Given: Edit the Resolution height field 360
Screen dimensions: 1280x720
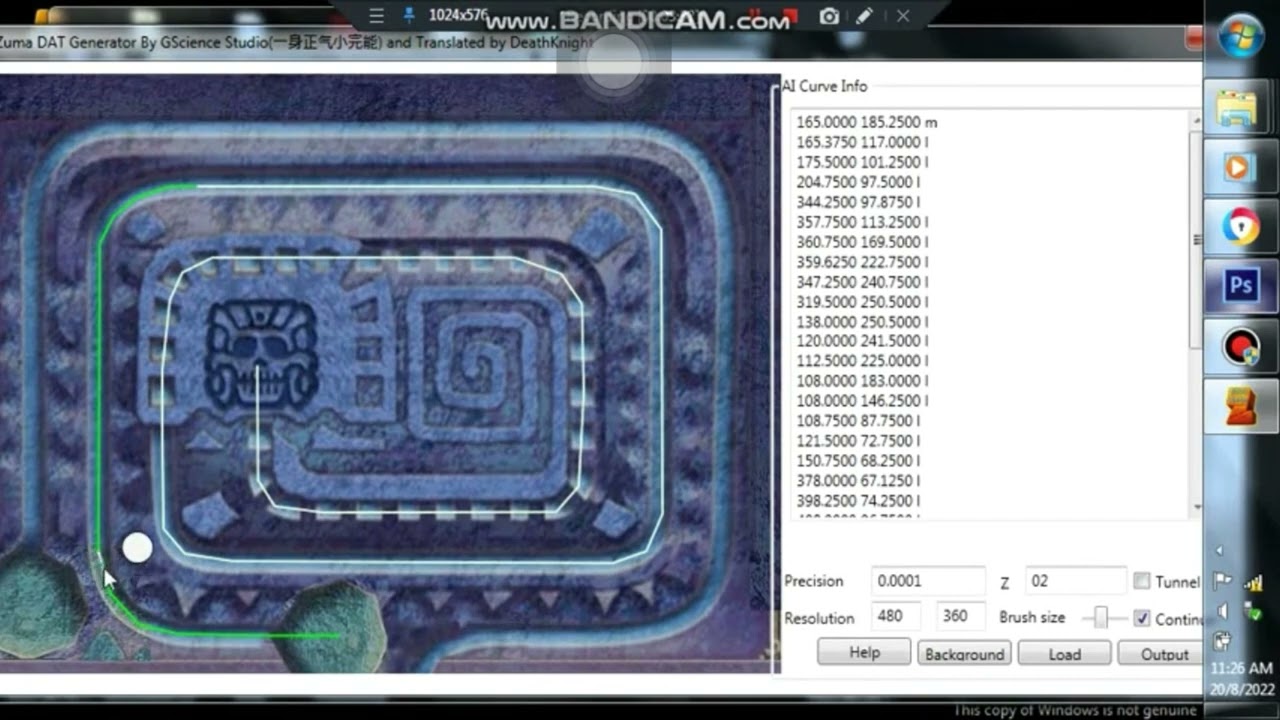Looking at the screenshot, I should [959, 616].
